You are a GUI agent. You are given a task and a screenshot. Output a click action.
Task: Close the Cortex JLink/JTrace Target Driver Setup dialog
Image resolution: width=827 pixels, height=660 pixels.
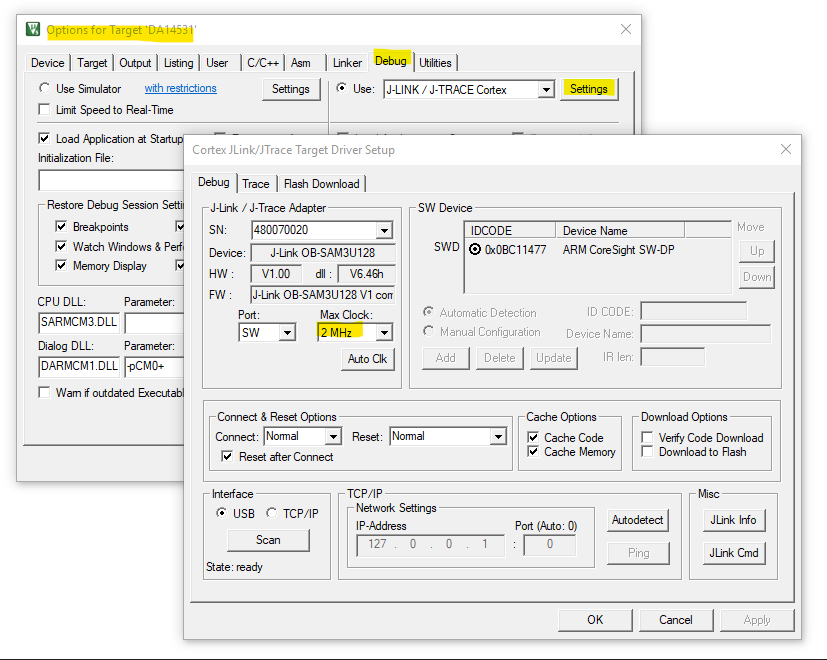point(785,149)
